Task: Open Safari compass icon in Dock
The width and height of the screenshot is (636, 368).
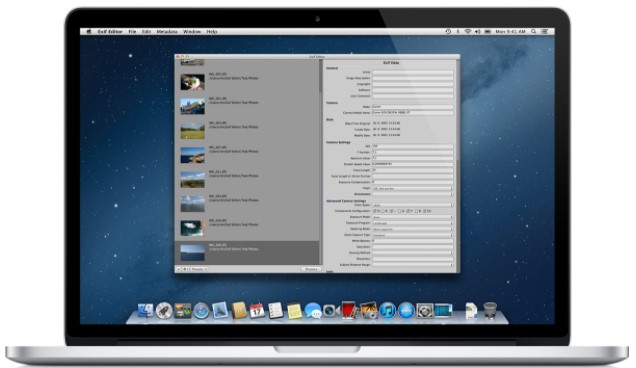Action: pyautogui.click(x=201, y=311)
